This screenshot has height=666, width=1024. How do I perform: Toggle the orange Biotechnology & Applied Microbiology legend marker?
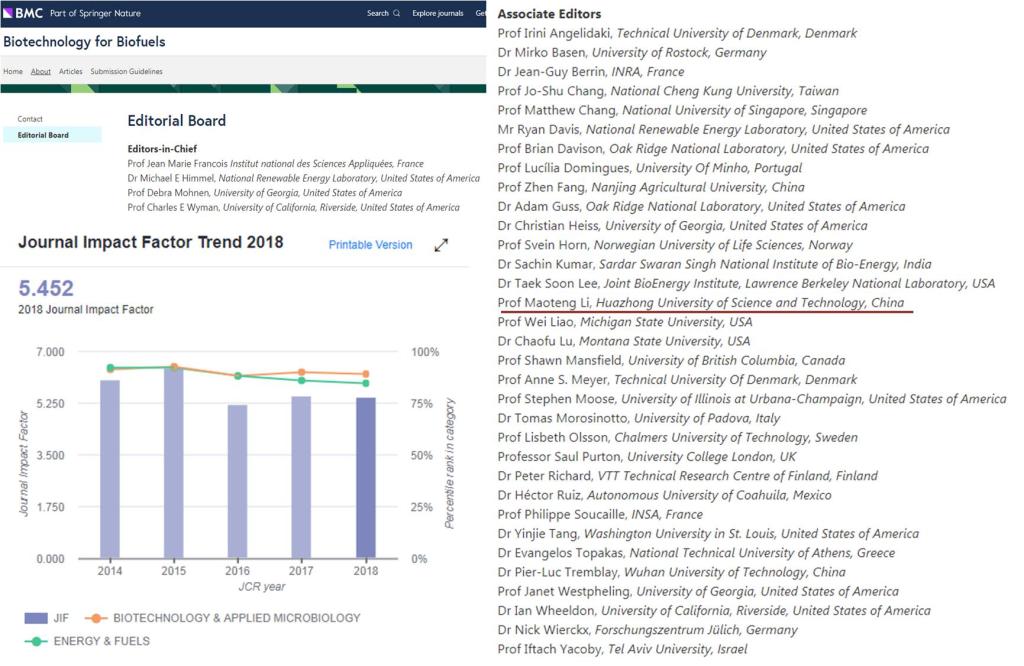pyautogui.click(x=96, y=618)
